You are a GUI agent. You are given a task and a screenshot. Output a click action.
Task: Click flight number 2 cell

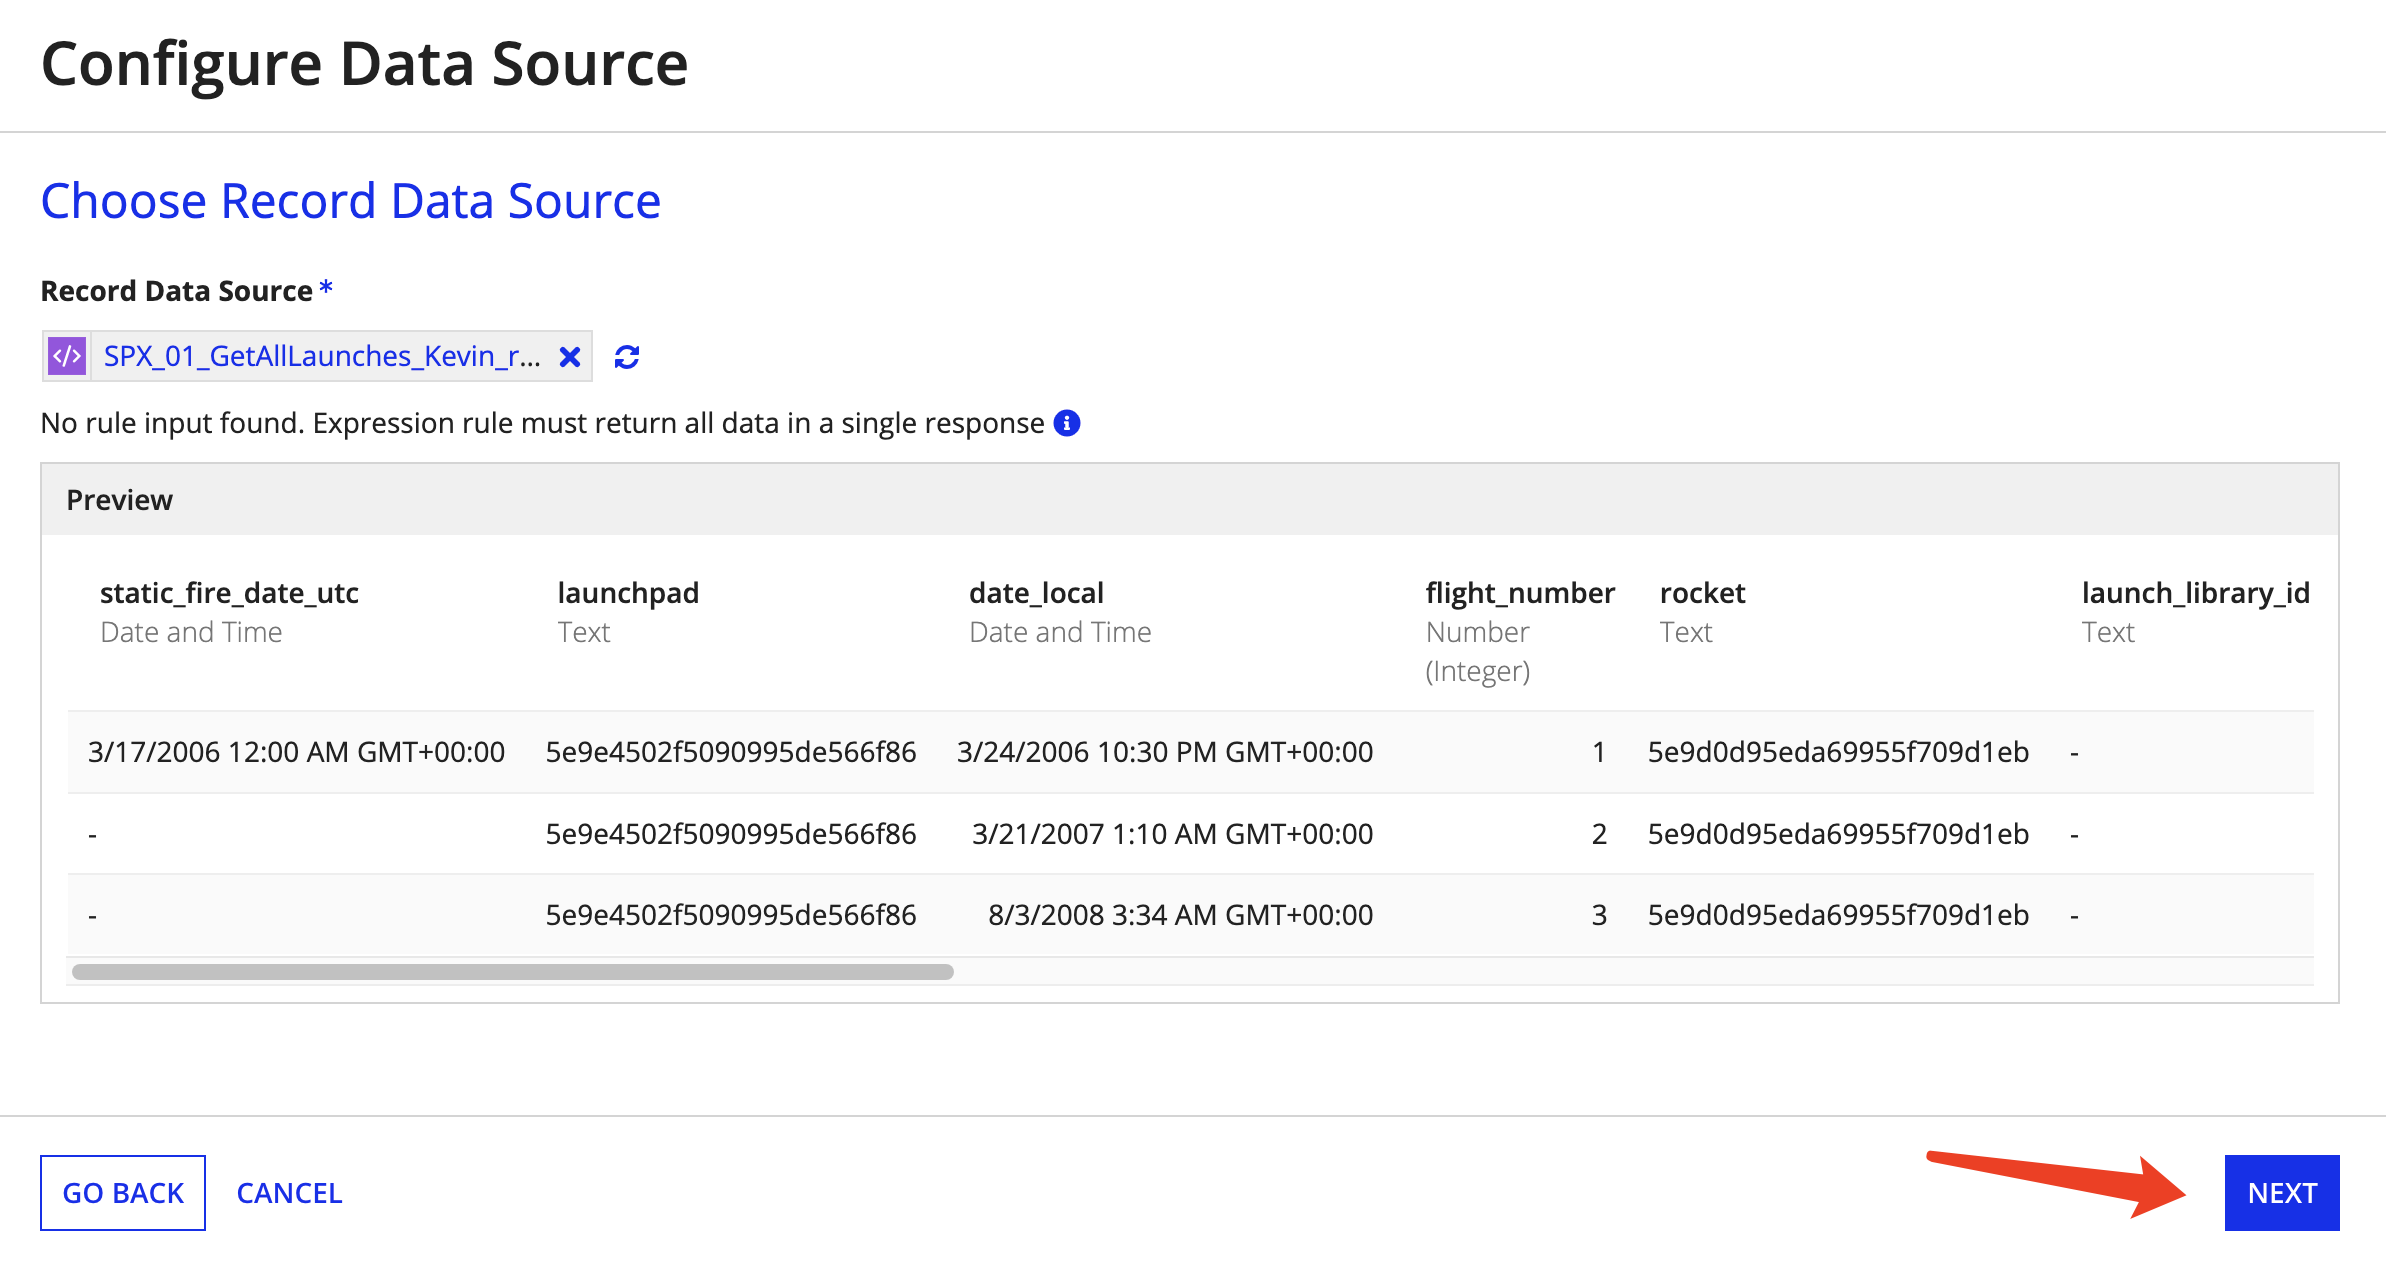coord(1599,834)
